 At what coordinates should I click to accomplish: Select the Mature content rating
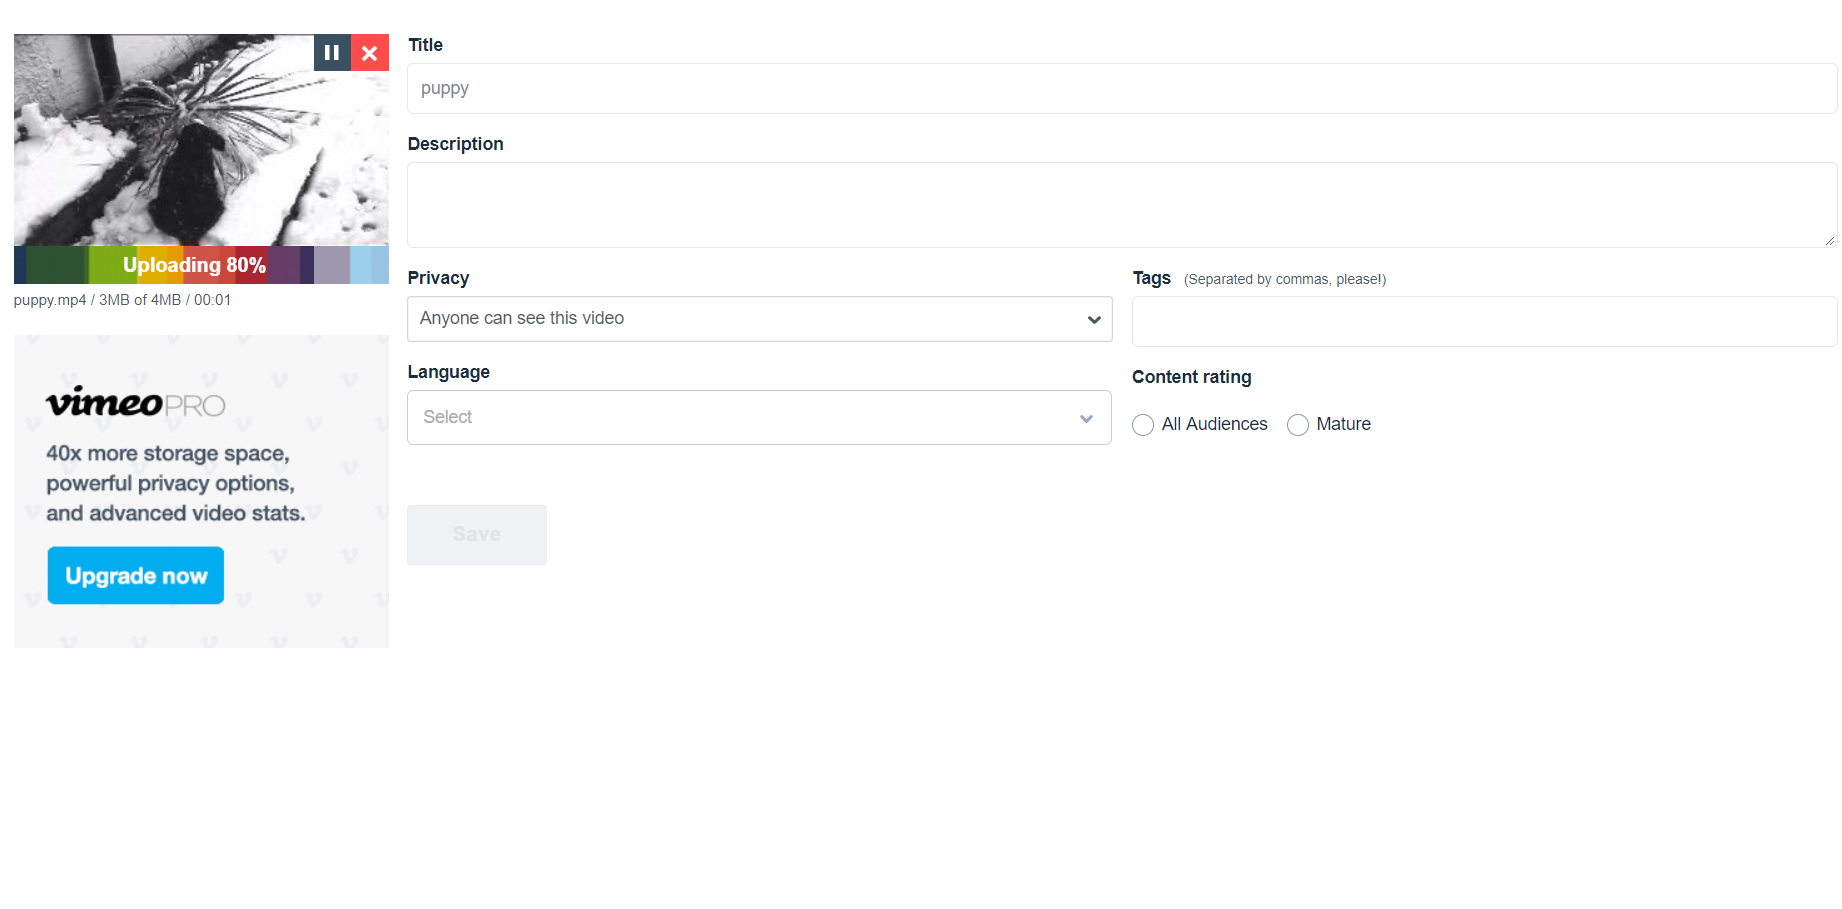coord(1298,425)
